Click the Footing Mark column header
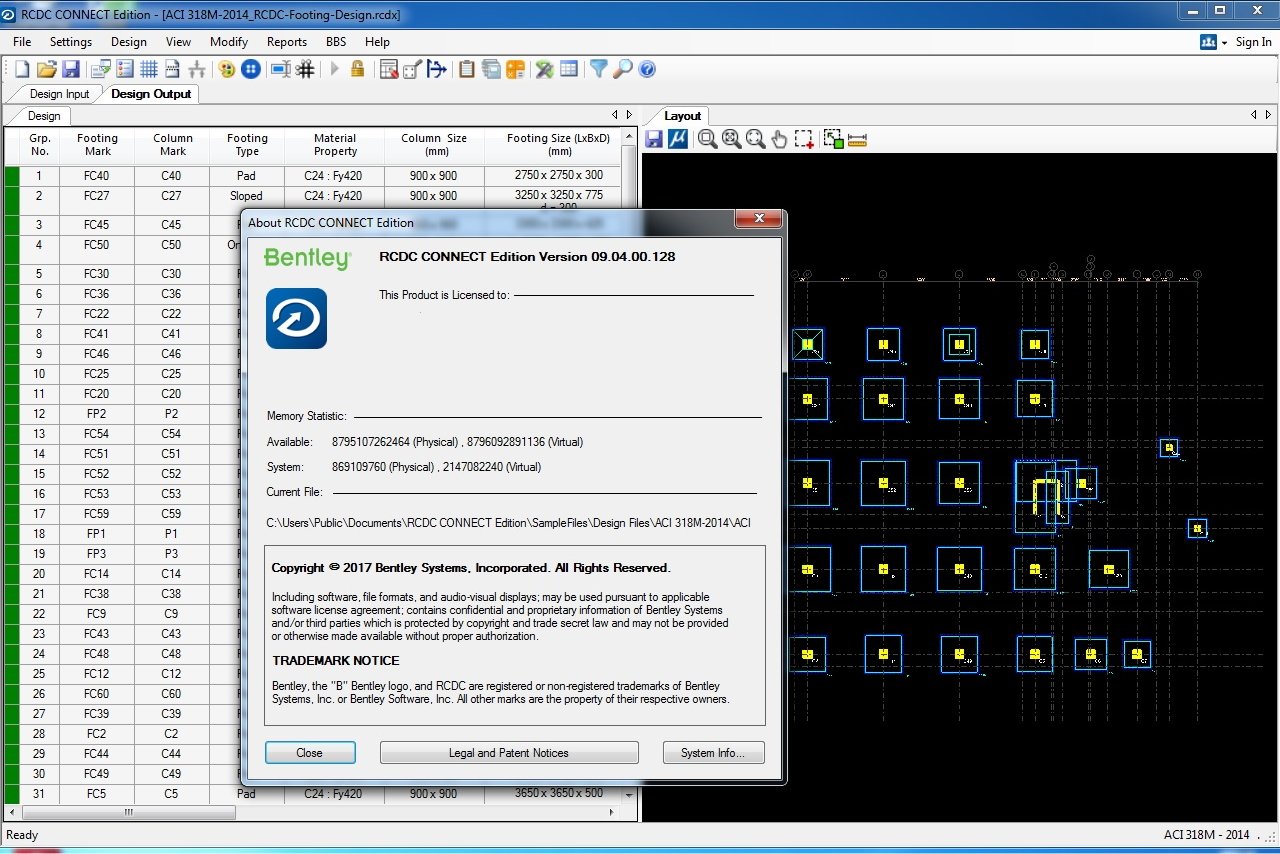 (x=97, y=145)
